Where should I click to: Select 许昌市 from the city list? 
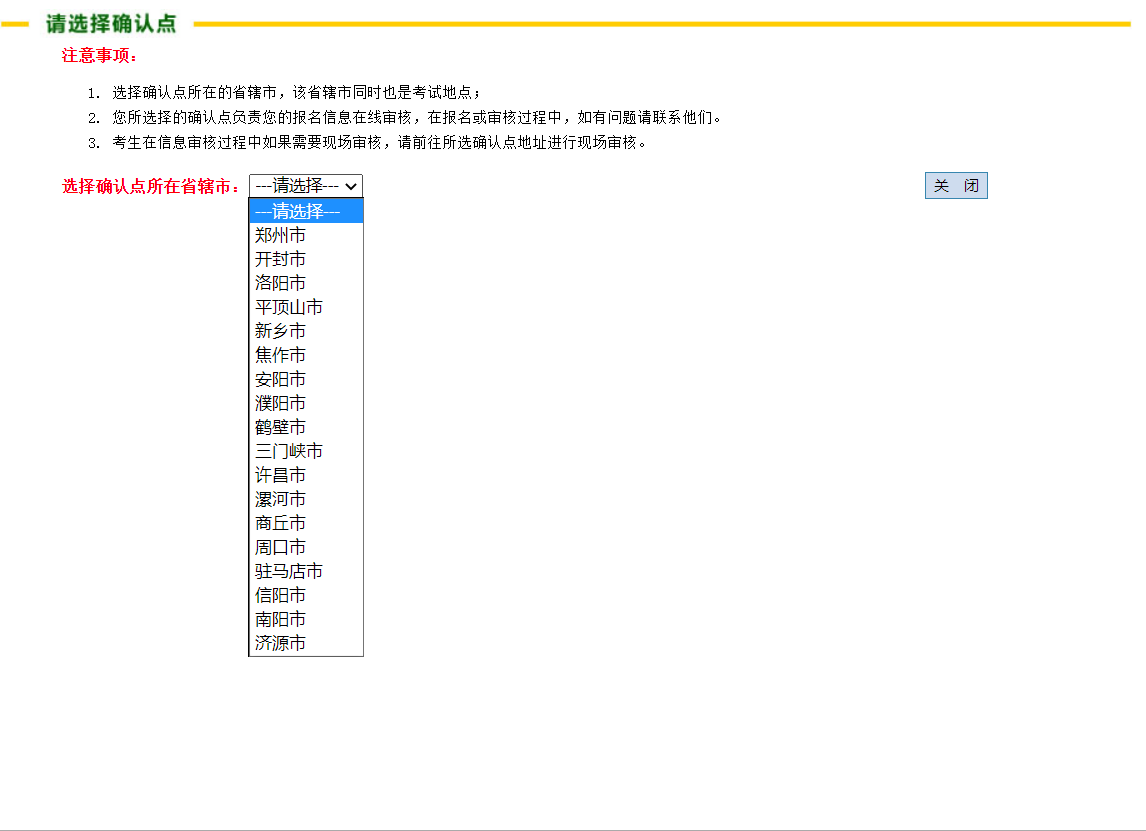pyautogui.click(x=280, y=475)
